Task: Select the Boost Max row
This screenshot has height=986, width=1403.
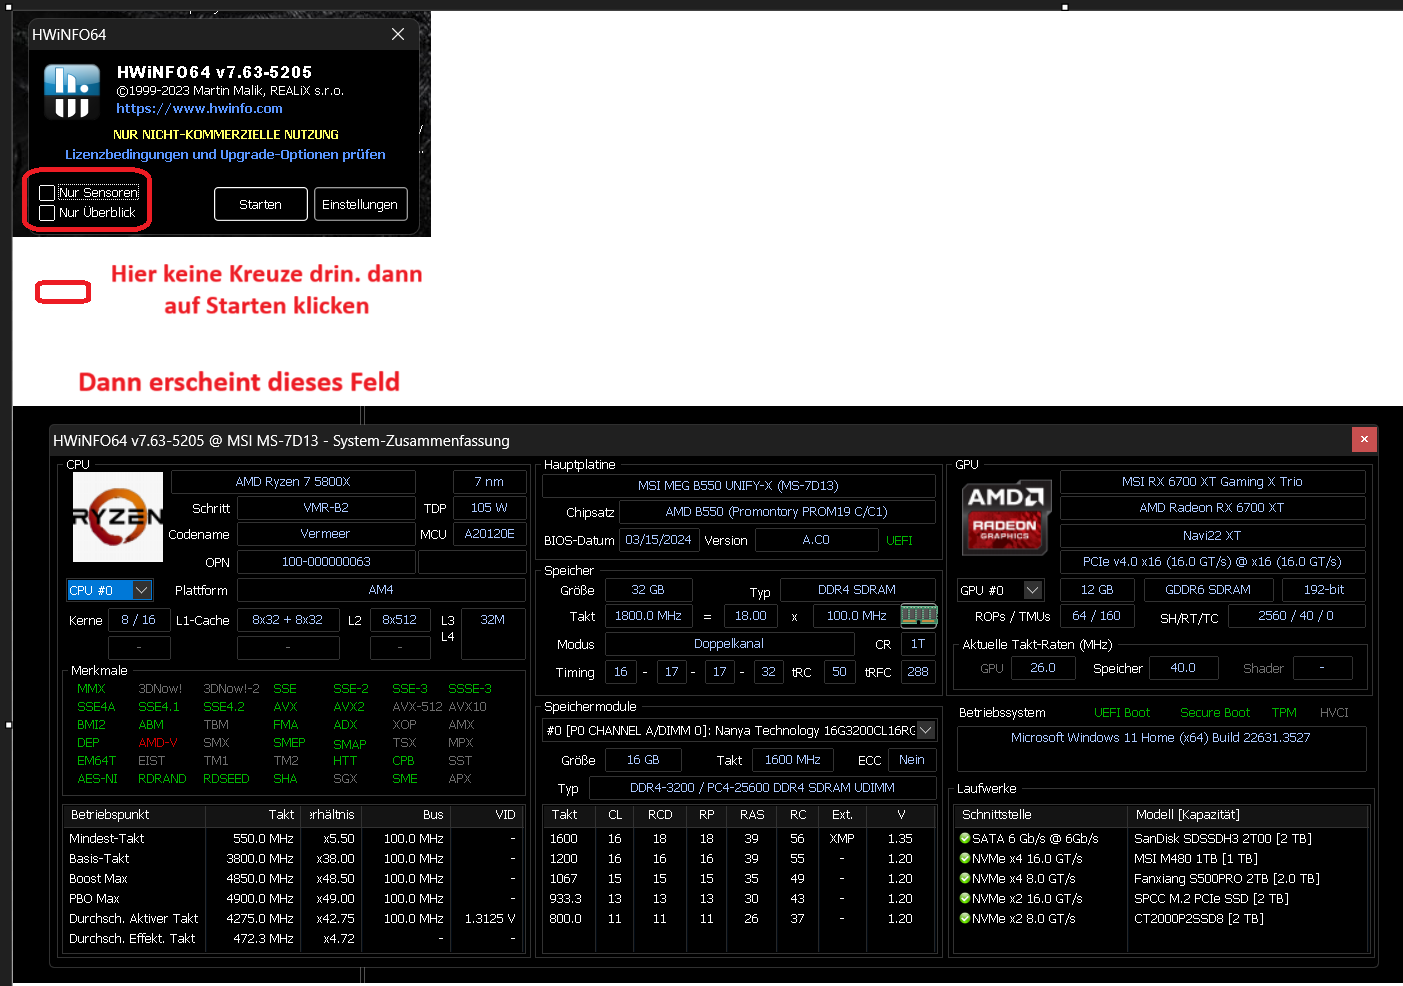Action: [292, 878]
